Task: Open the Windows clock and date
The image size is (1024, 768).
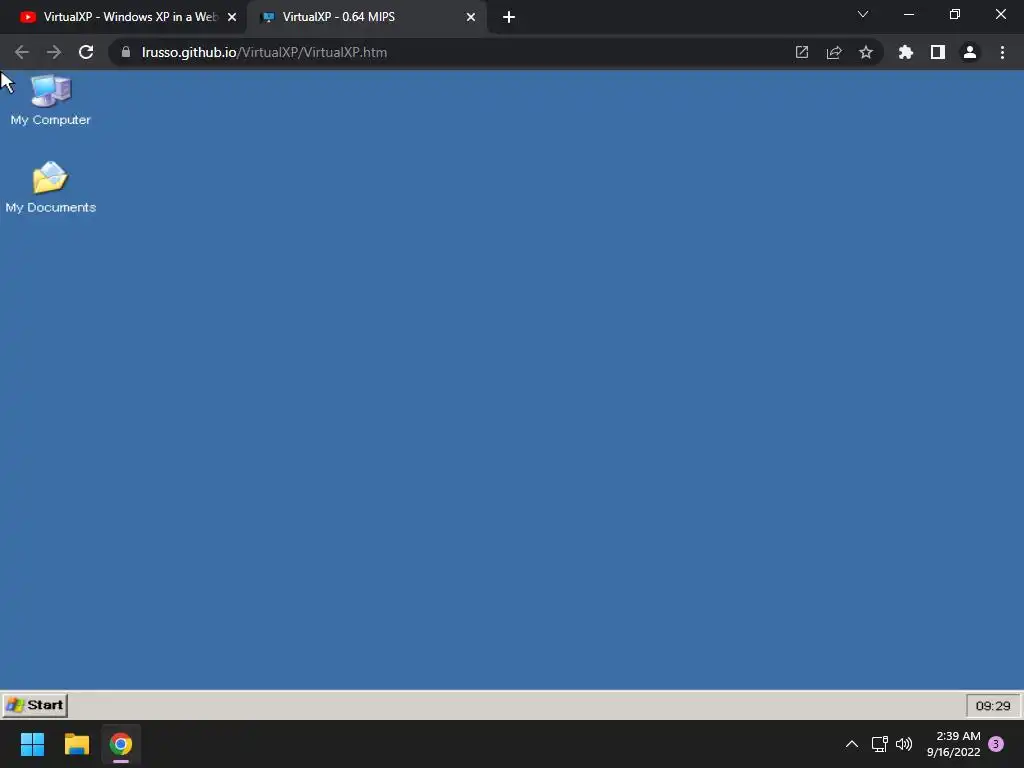Action: 953,744
